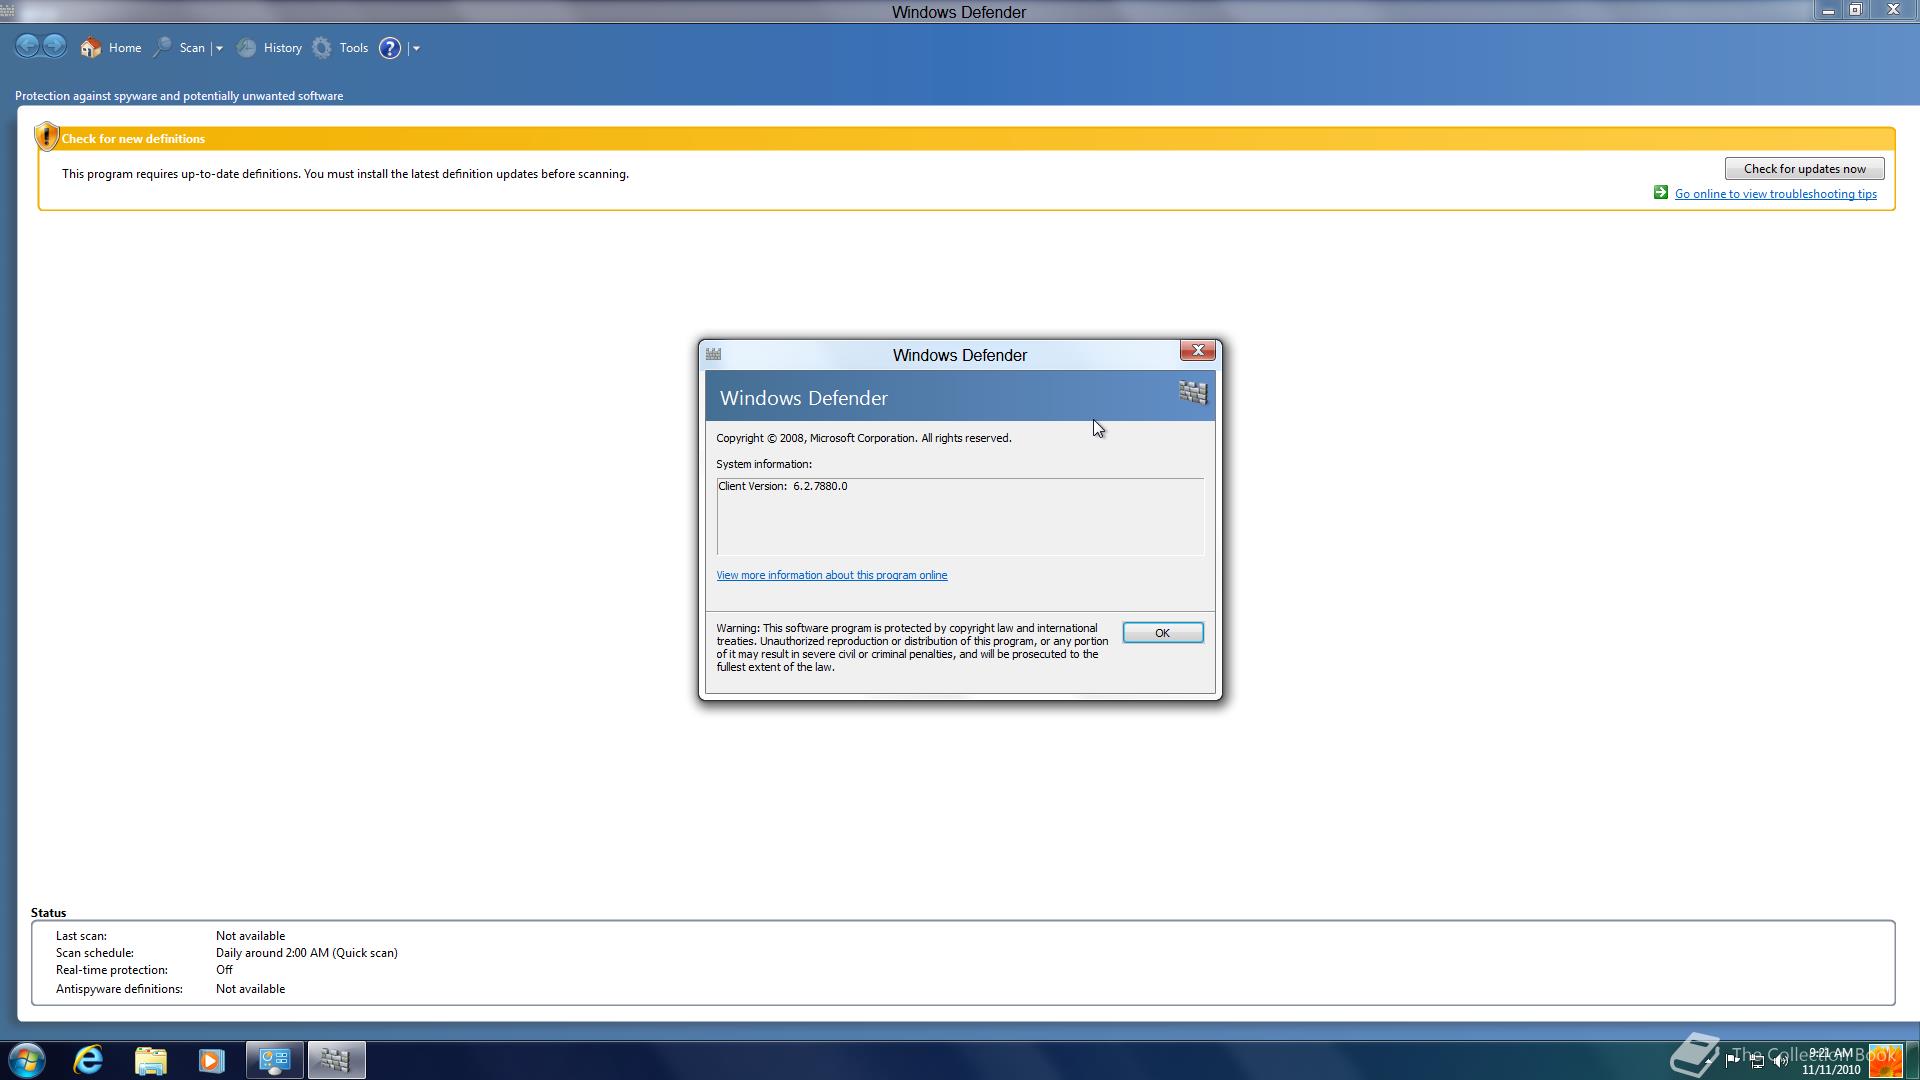
Task: Open the History clock icon
Action: (247, 48)
